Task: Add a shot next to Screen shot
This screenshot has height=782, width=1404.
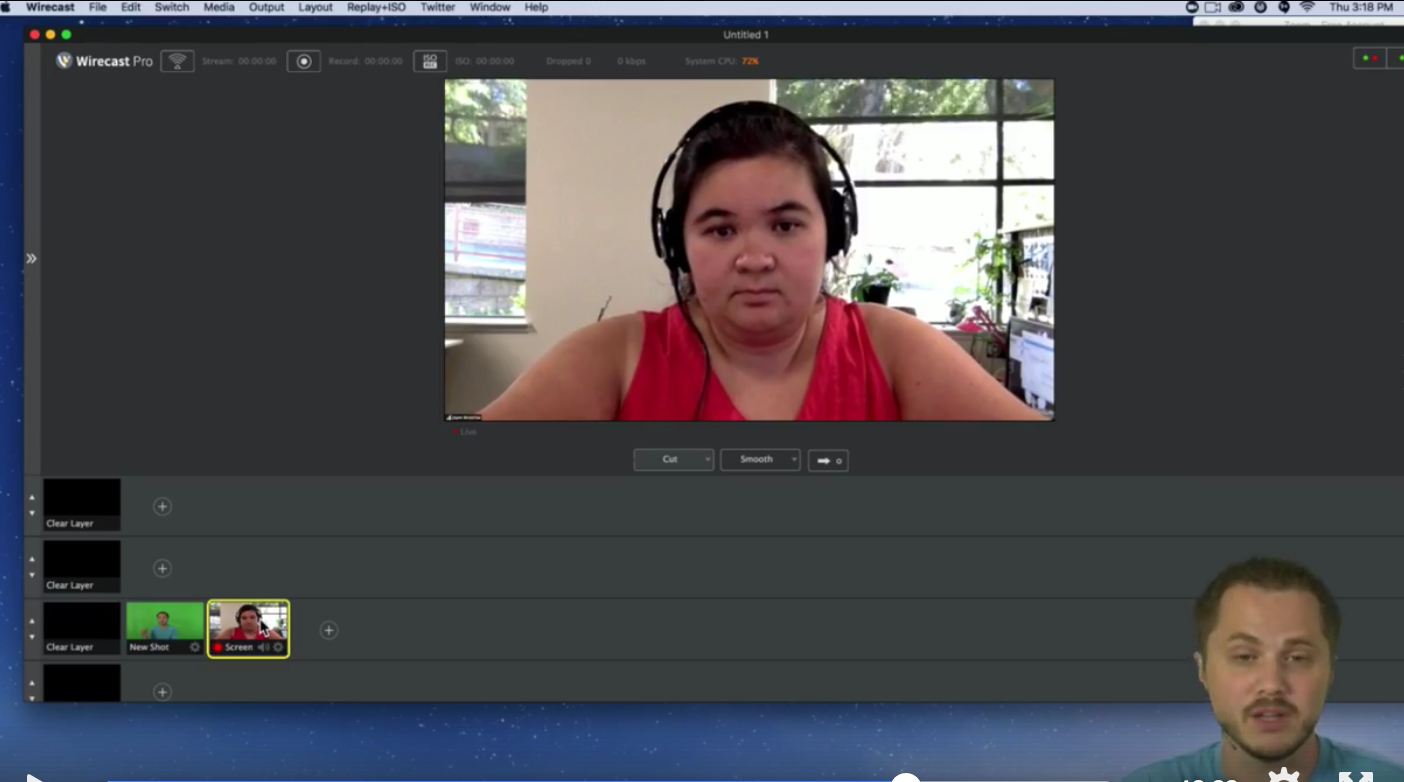Action: pos(328,630)
